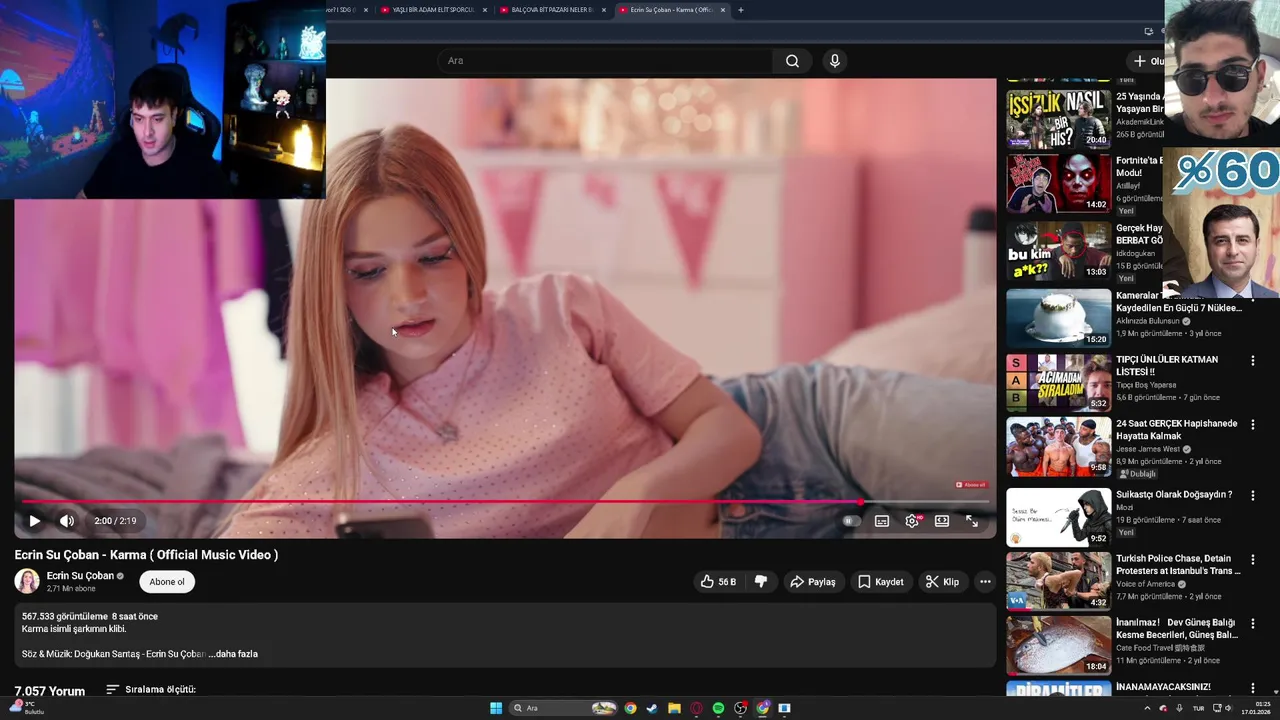Viewport: 1280px width, 720px height.
Task: Open options menu for 24 Saat Hapishanede video
Action: pos(1253,424)
